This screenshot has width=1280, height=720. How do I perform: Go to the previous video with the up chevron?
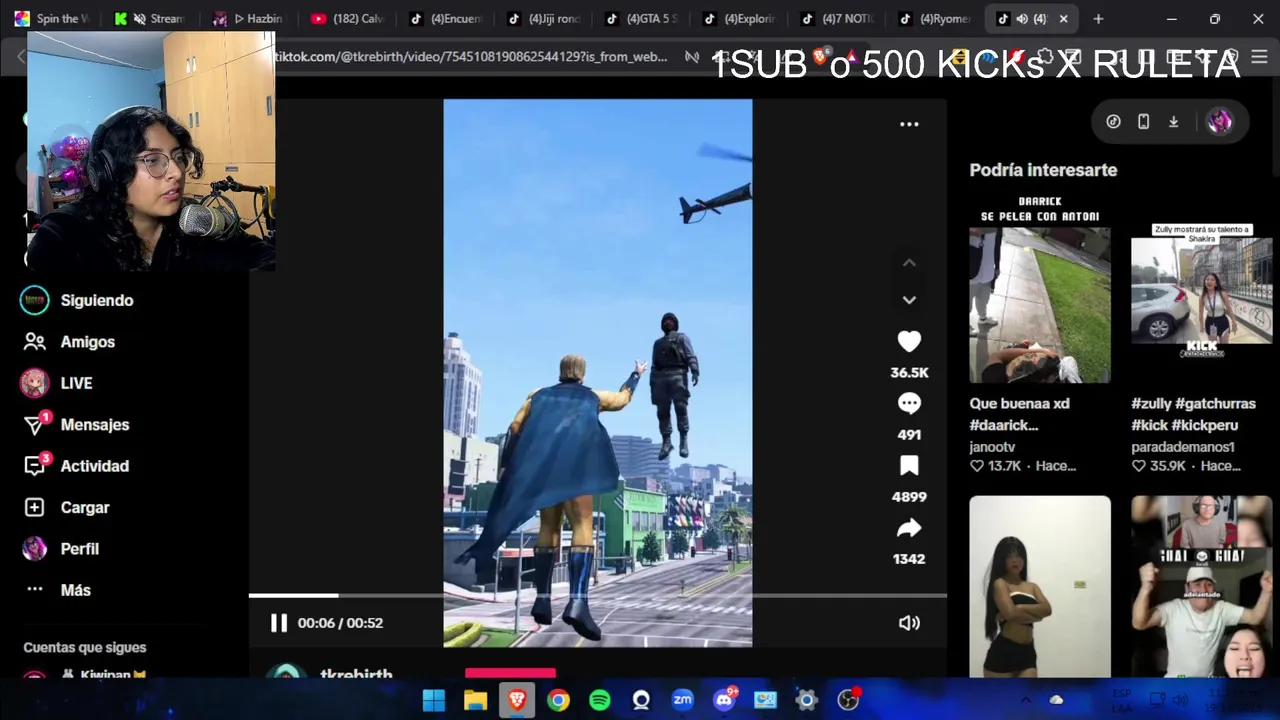point(909,263)
